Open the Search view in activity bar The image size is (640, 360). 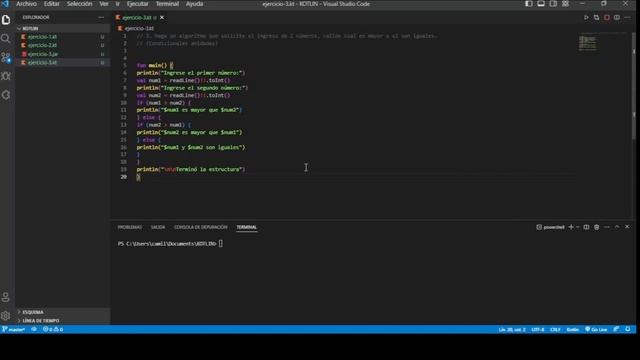click(x=6, y=39)
